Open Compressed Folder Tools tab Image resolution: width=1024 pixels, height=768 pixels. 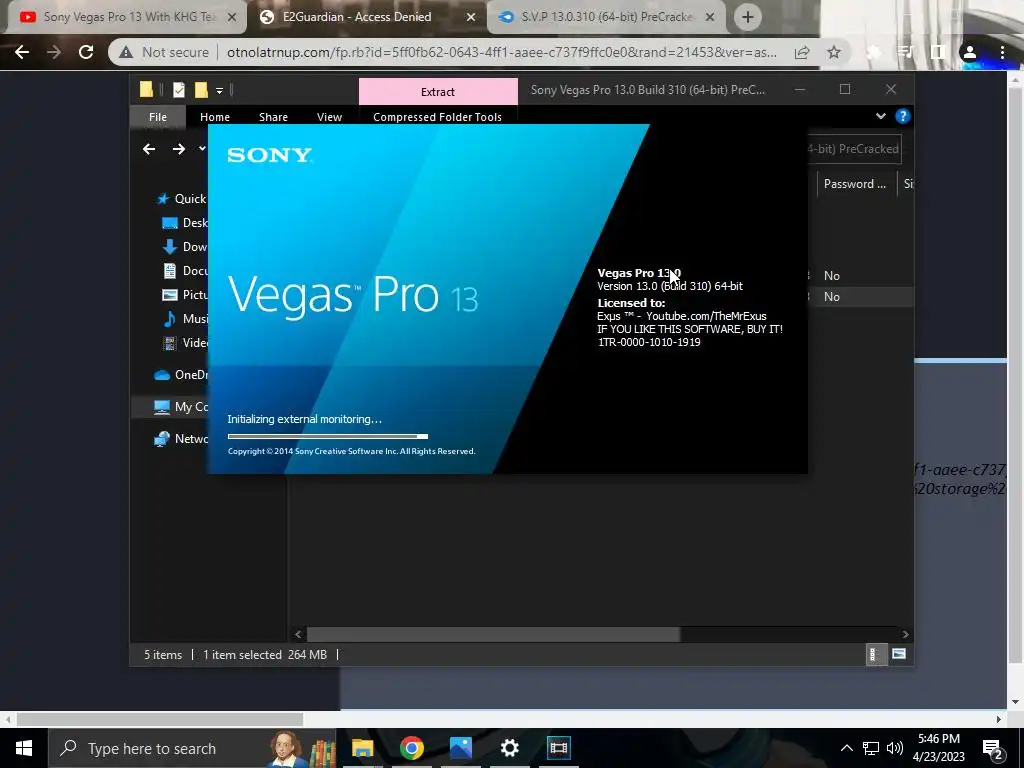(x=438, y=117)
